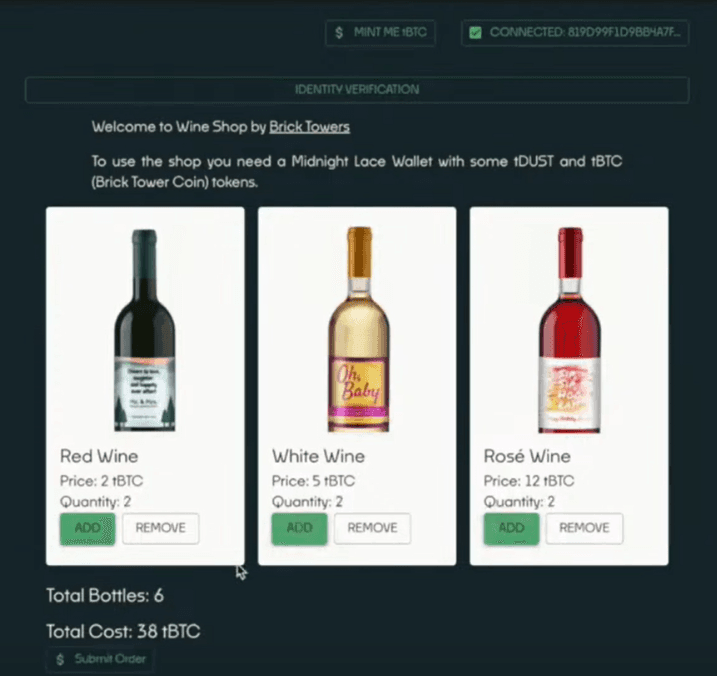Image resolution: width=717 pixels, height=677 pixels.
Task: Click the Total Cost 38 tBTC text
Action: coord(123,631)
